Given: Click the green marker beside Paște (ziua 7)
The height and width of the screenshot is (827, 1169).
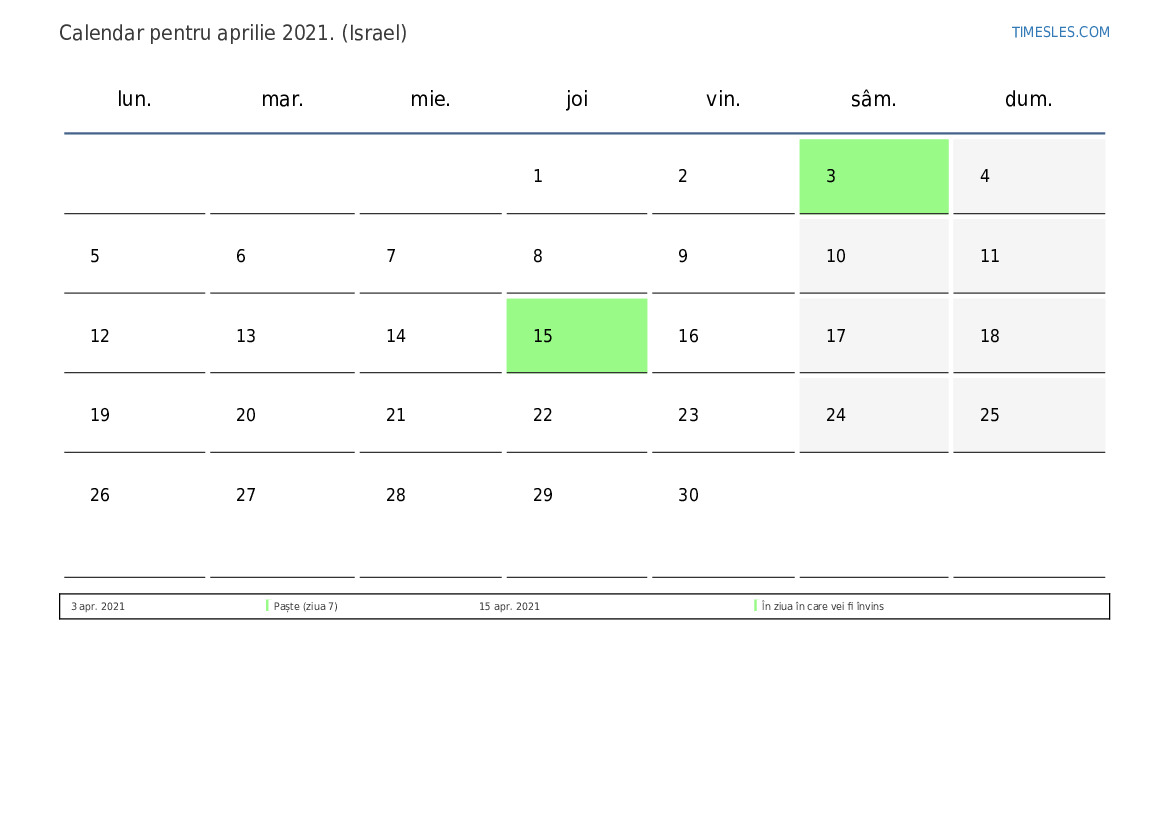Looking at the screenshot, I should 267,606.
